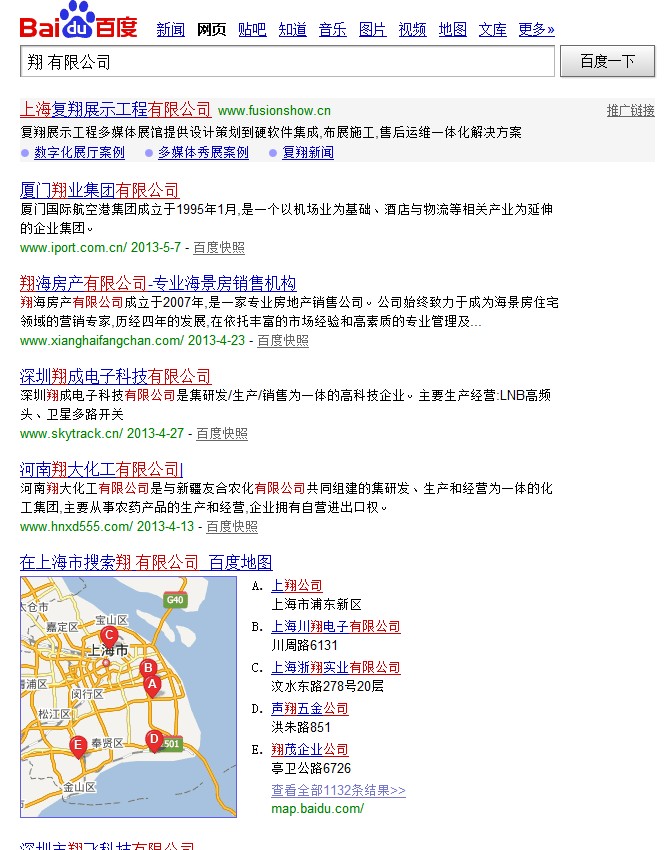The image size is (667, 850).
Task: Click map marker A
Action: click(152, 686)
